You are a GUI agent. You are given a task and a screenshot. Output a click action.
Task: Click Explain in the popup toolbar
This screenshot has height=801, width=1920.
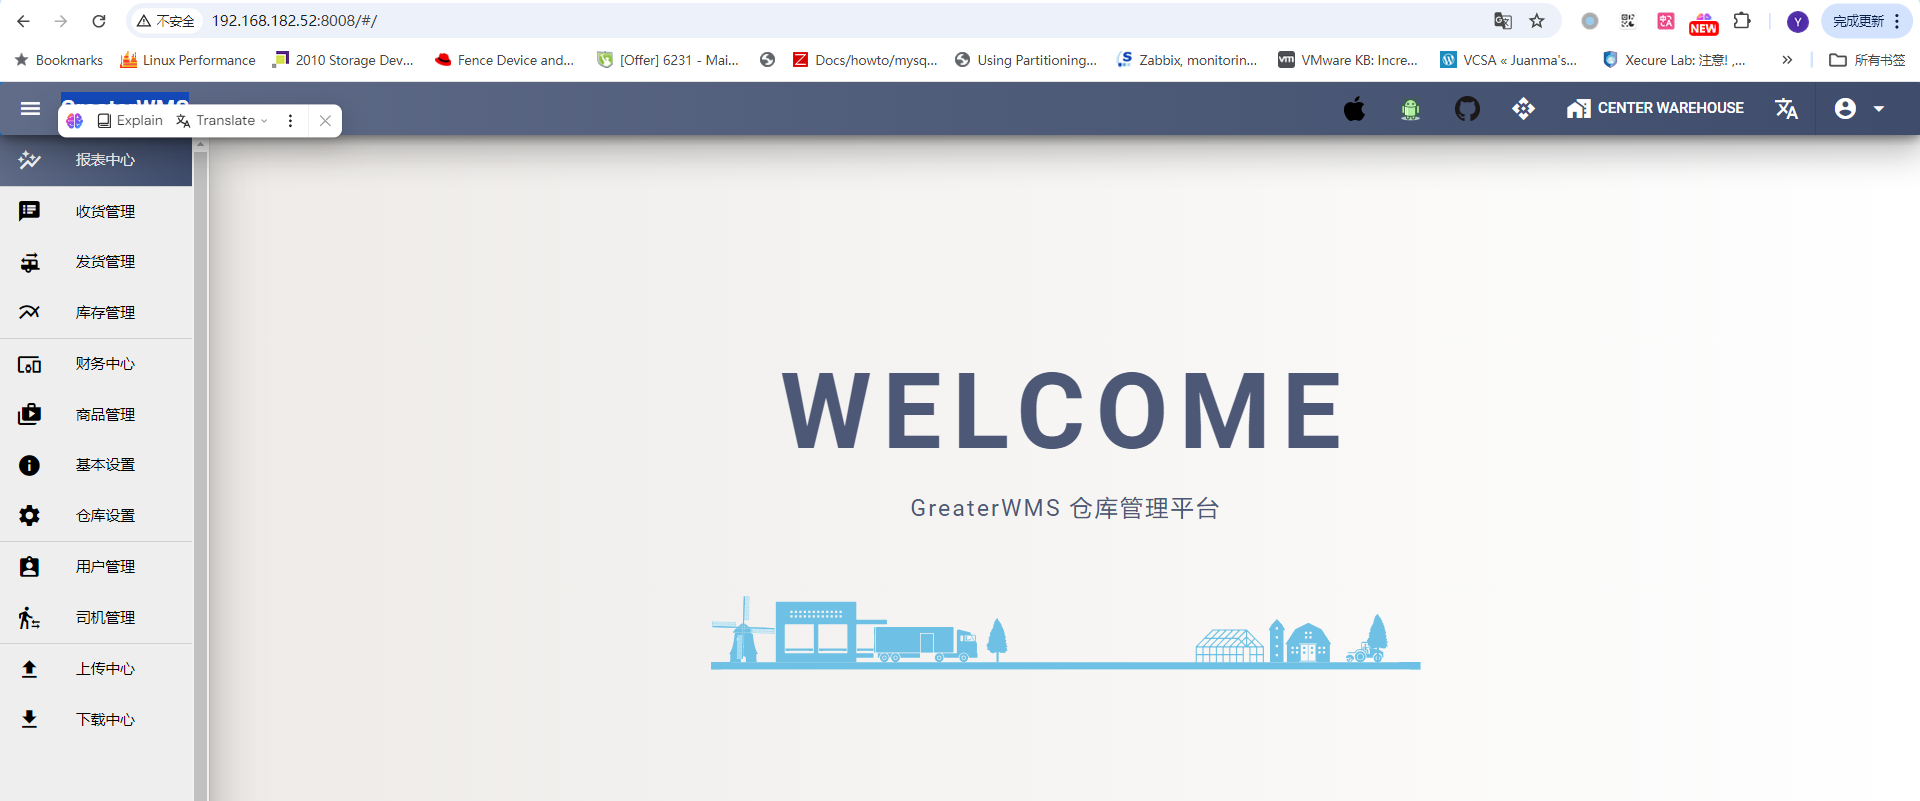(130, 120)
